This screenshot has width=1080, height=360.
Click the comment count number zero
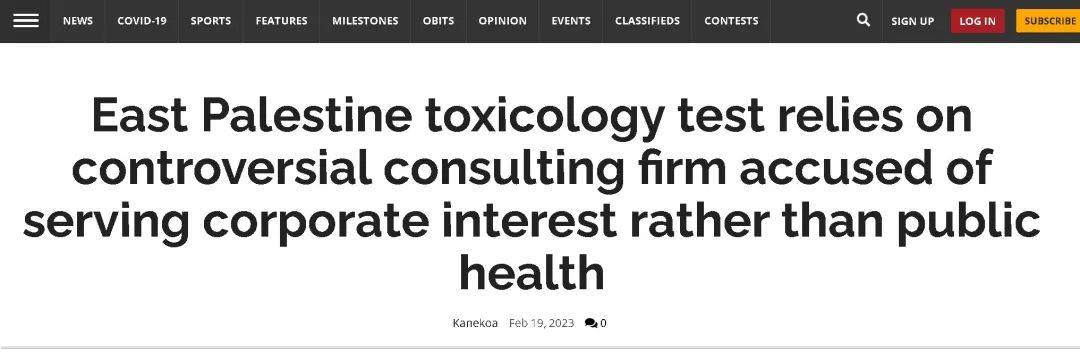pyautogui.click(x=603, y=323)
